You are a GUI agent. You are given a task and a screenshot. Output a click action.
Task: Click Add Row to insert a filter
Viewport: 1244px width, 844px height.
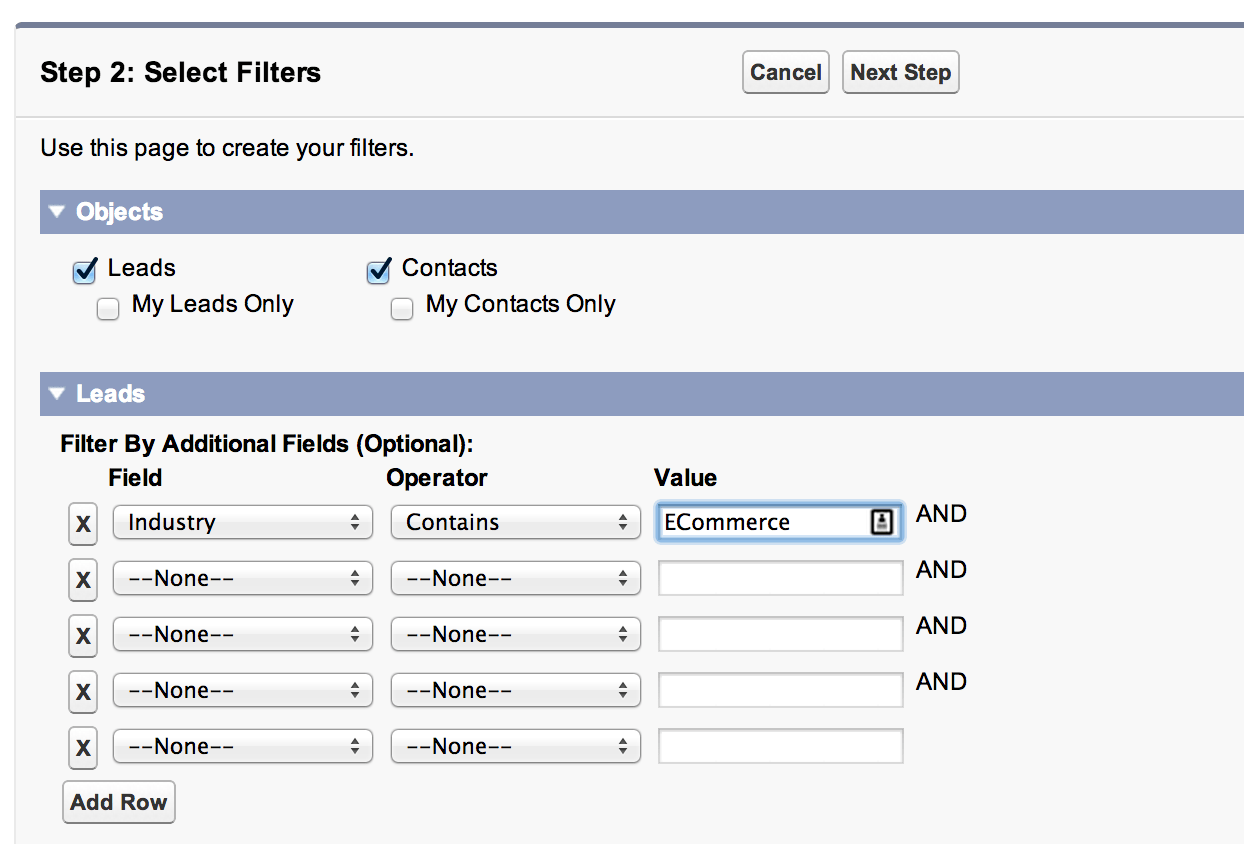click(x=118, y=801)
